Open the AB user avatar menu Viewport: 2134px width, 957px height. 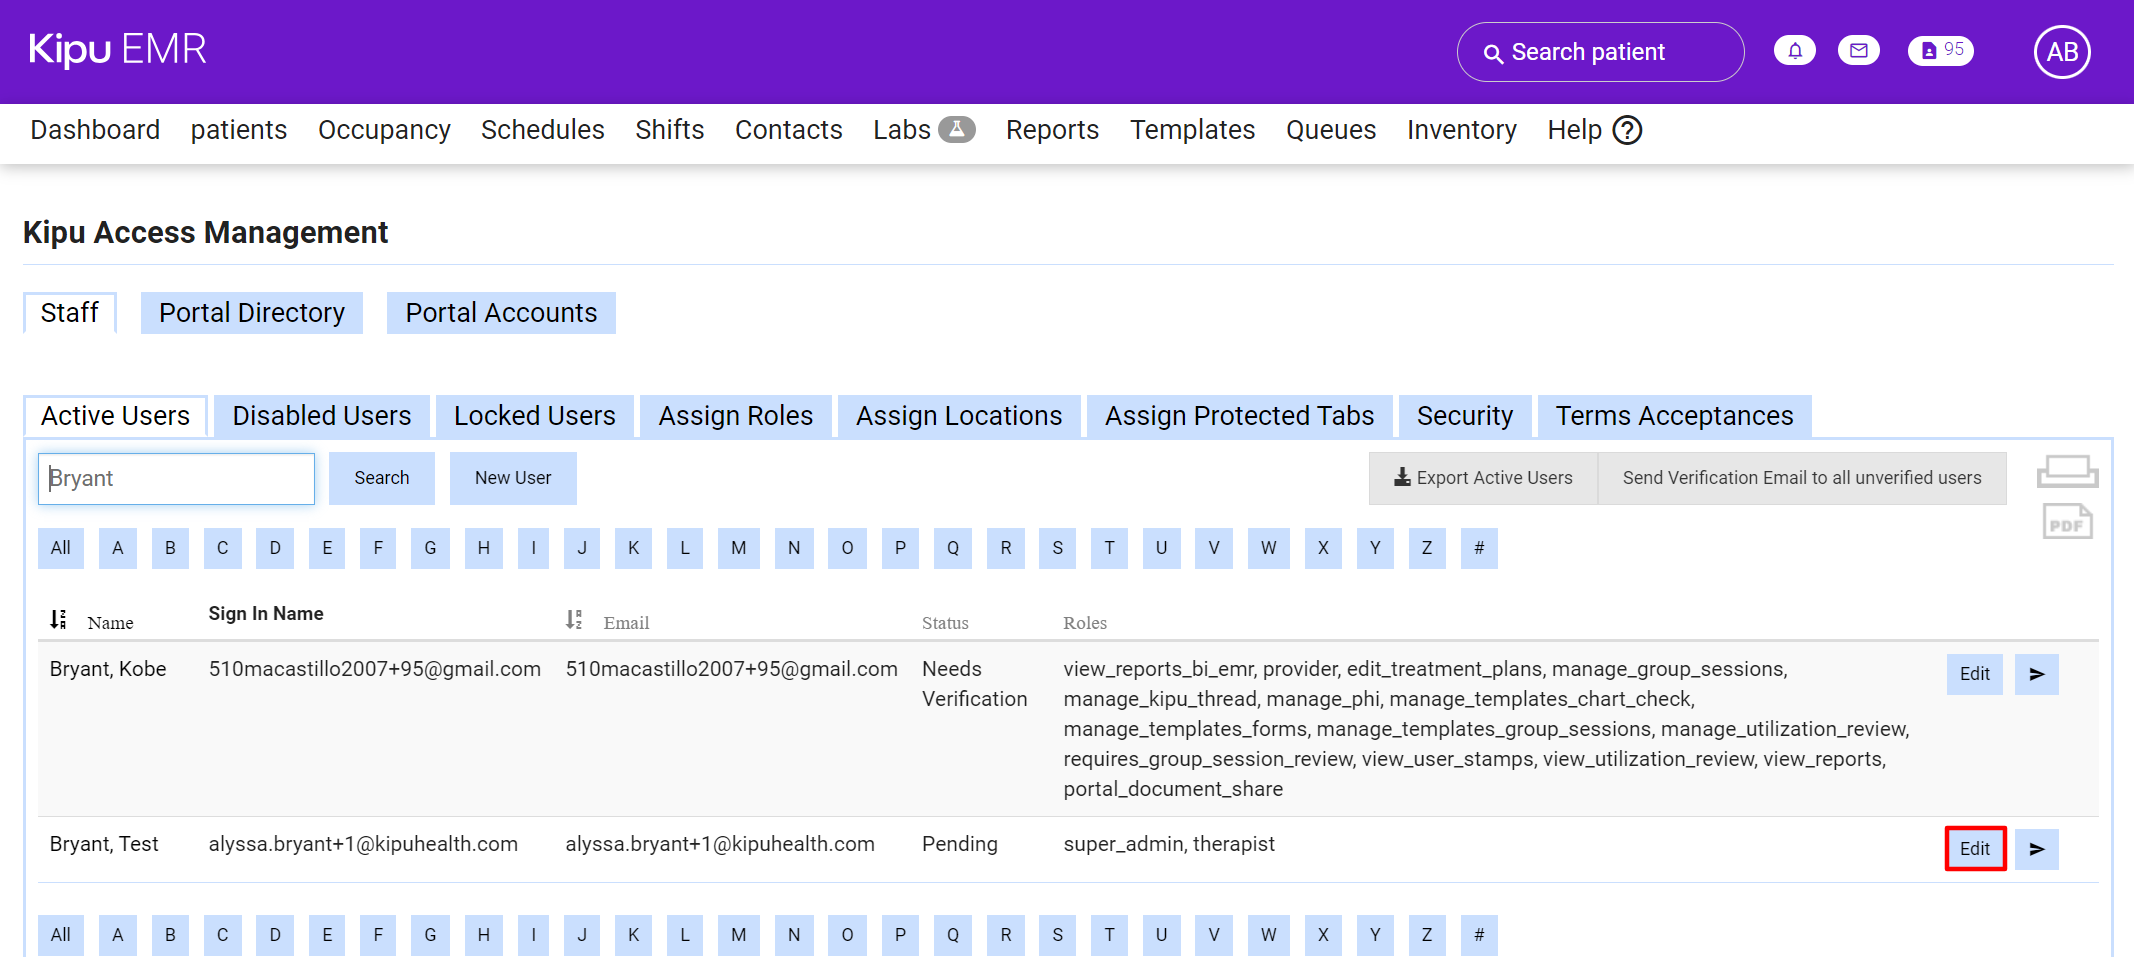point(2061,52)
